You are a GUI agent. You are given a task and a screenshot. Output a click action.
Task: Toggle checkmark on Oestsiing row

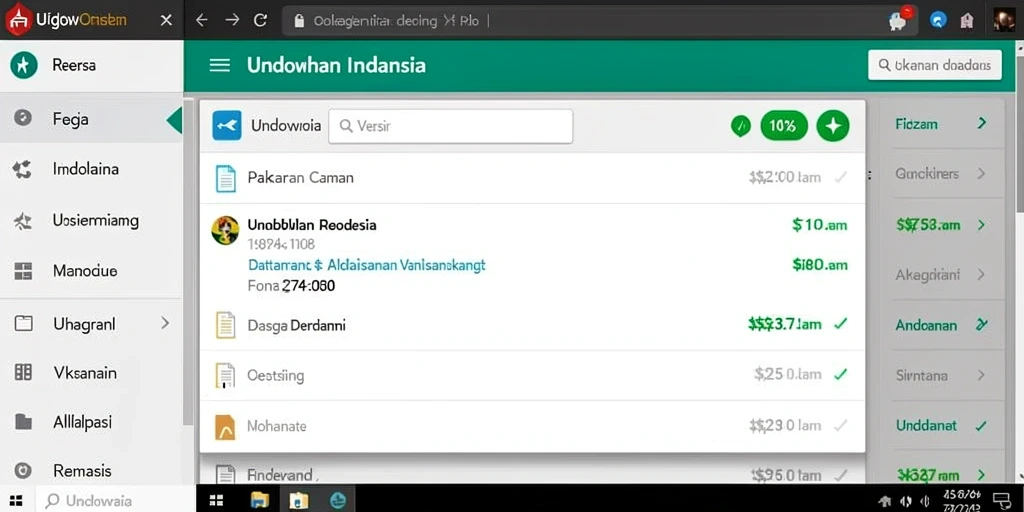coord(841,374)
